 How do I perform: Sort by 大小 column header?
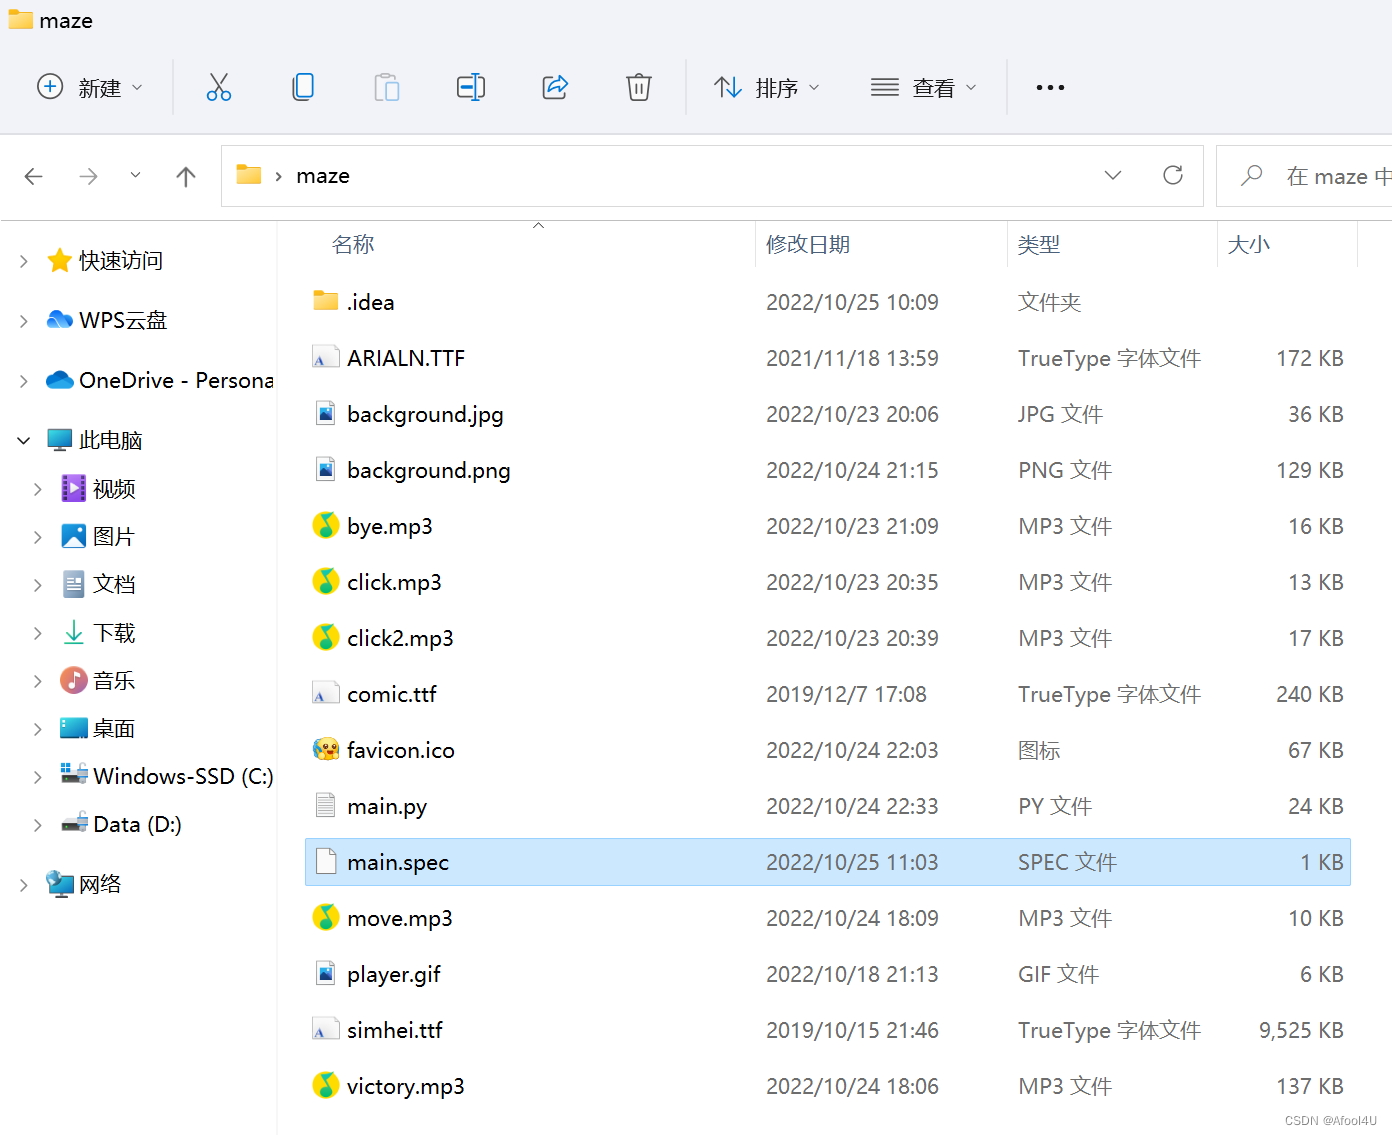[x=1248, y=245]
